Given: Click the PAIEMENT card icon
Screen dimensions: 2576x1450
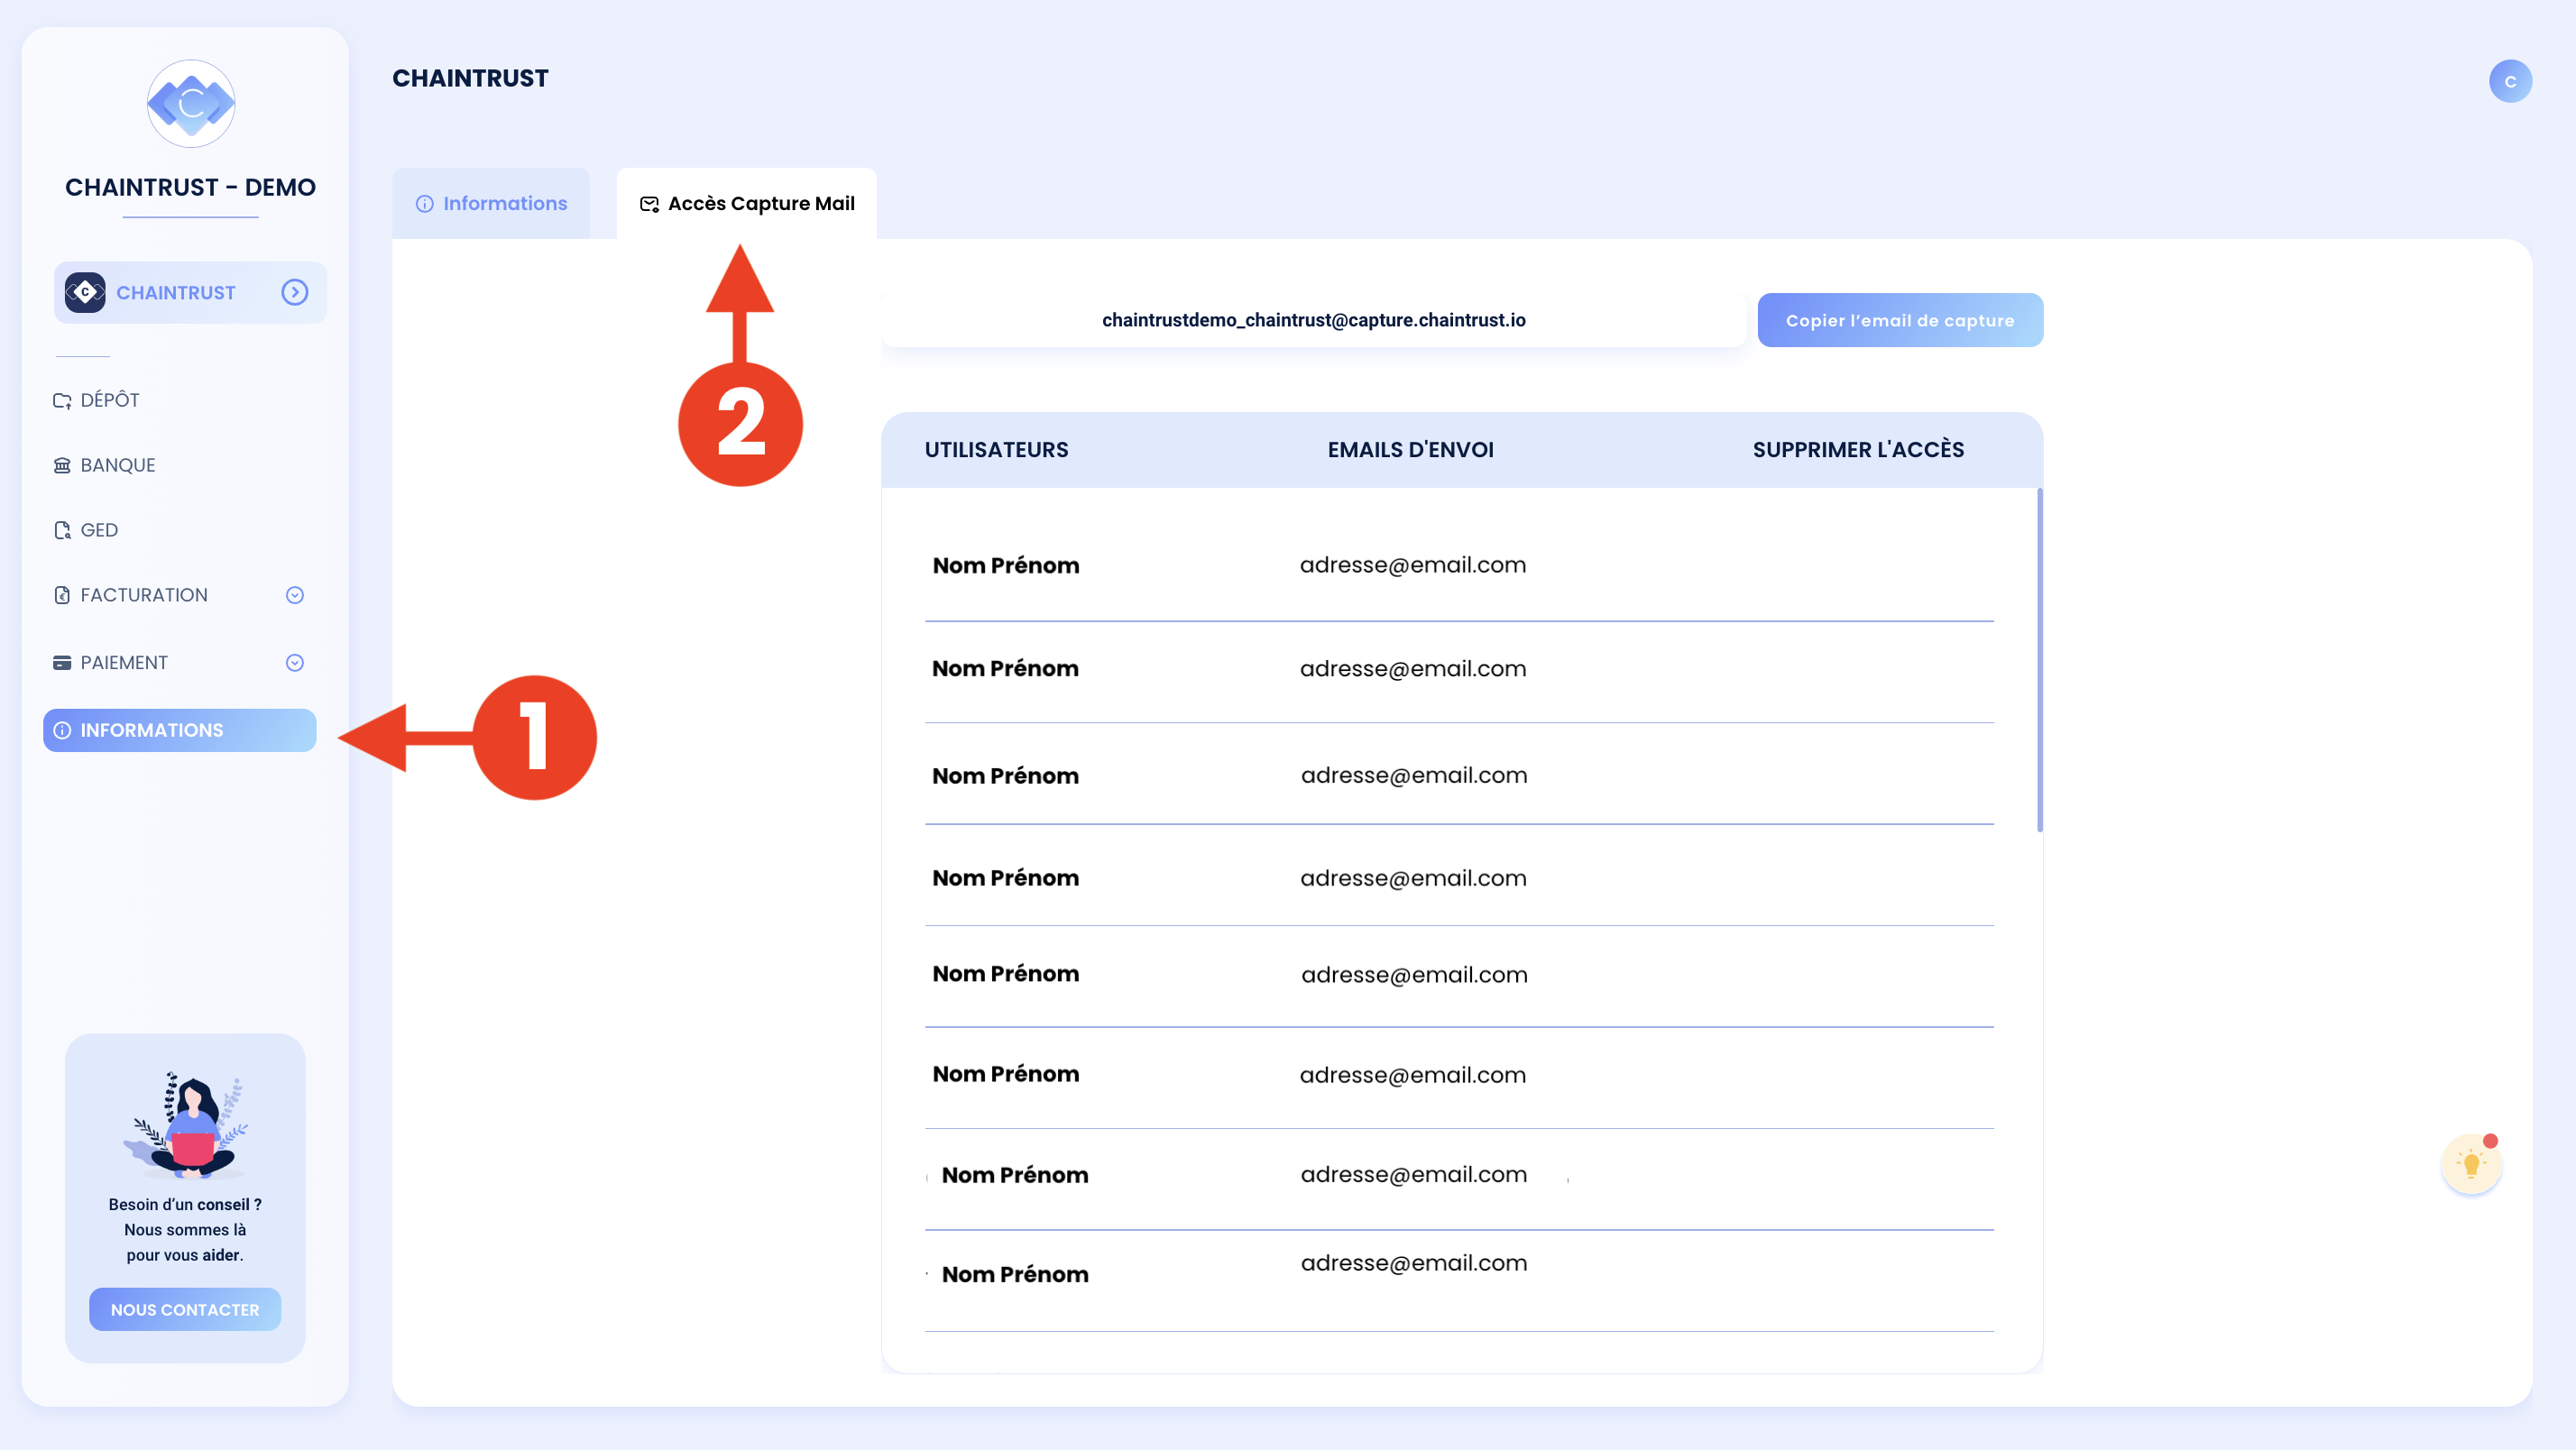Looking at the screenshot, I should click(62, 662).
